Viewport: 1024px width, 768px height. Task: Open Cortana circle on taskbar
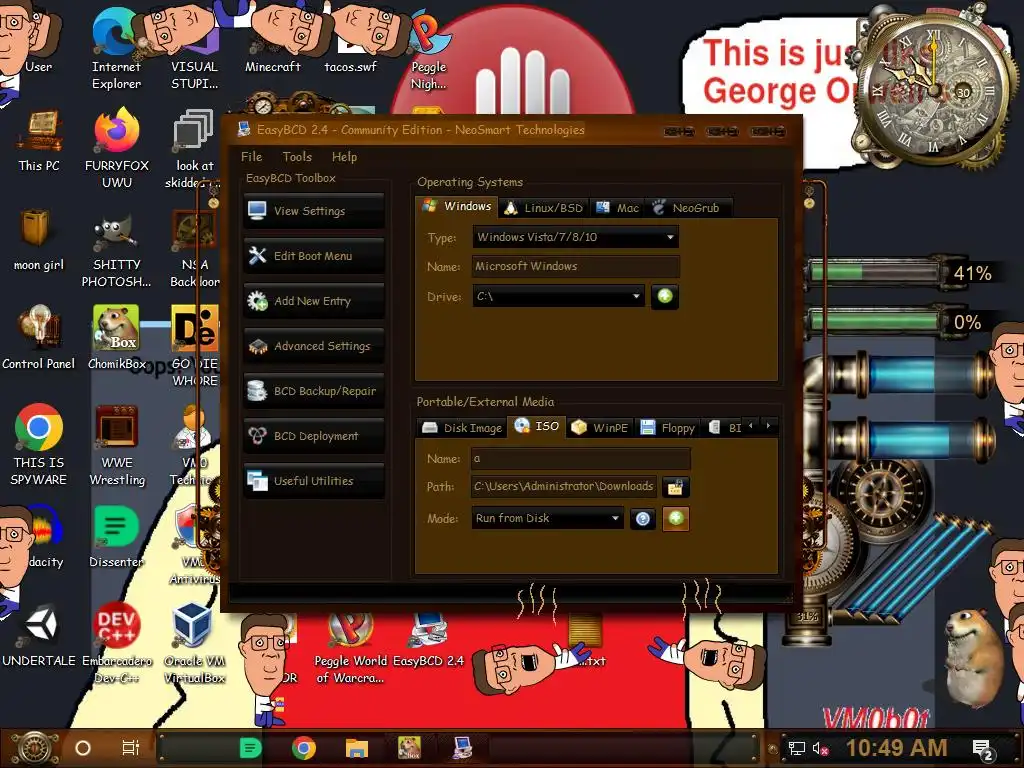coord(83,748)
